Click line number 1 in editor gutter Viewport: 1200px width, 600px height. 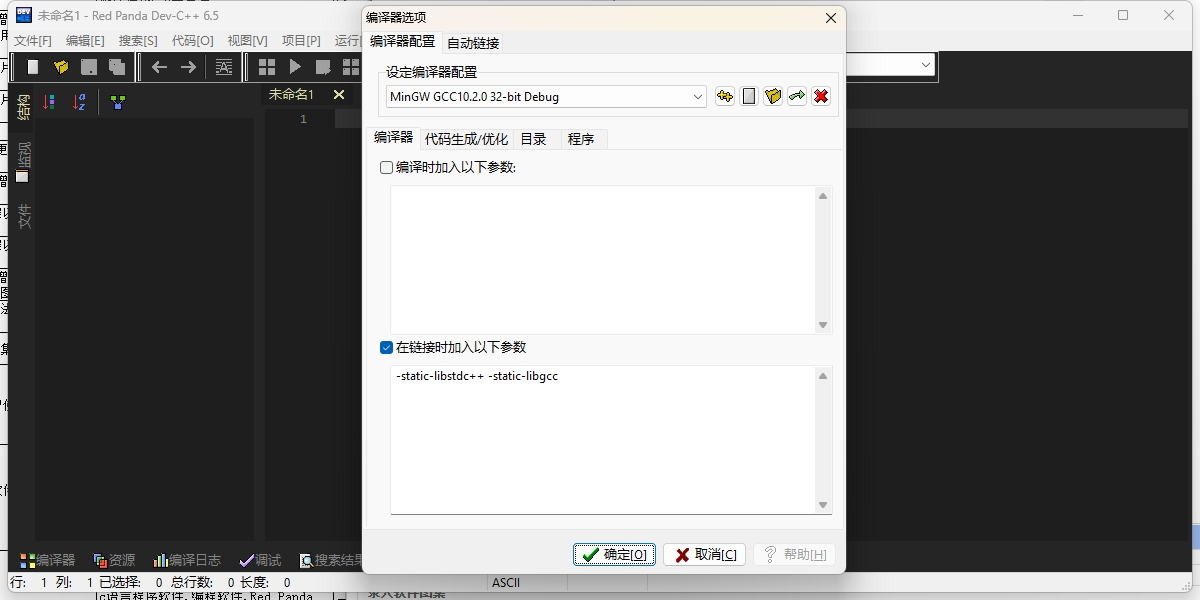coord(302,119)
